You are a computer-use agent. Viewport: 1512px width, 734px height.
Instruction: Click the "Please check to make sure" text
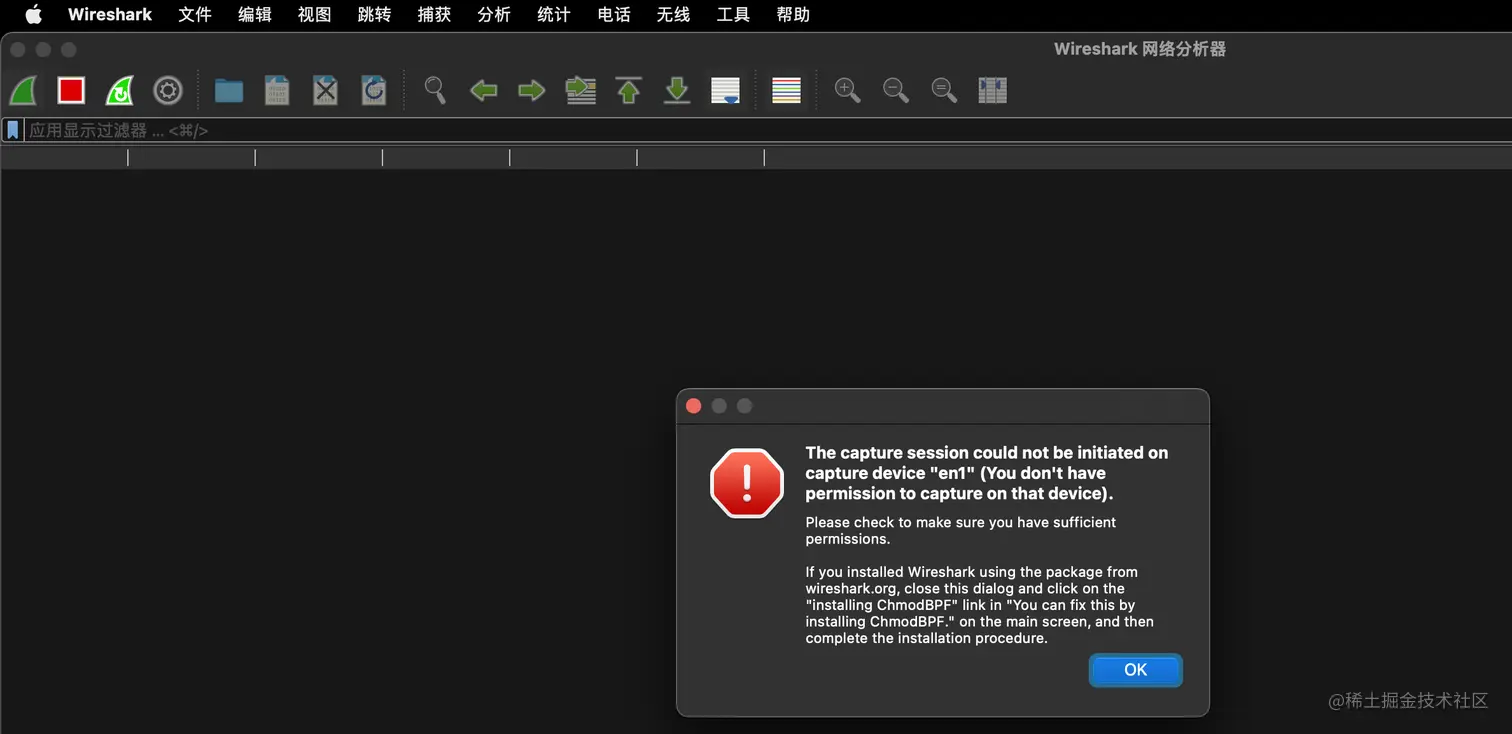coord(961,530)
